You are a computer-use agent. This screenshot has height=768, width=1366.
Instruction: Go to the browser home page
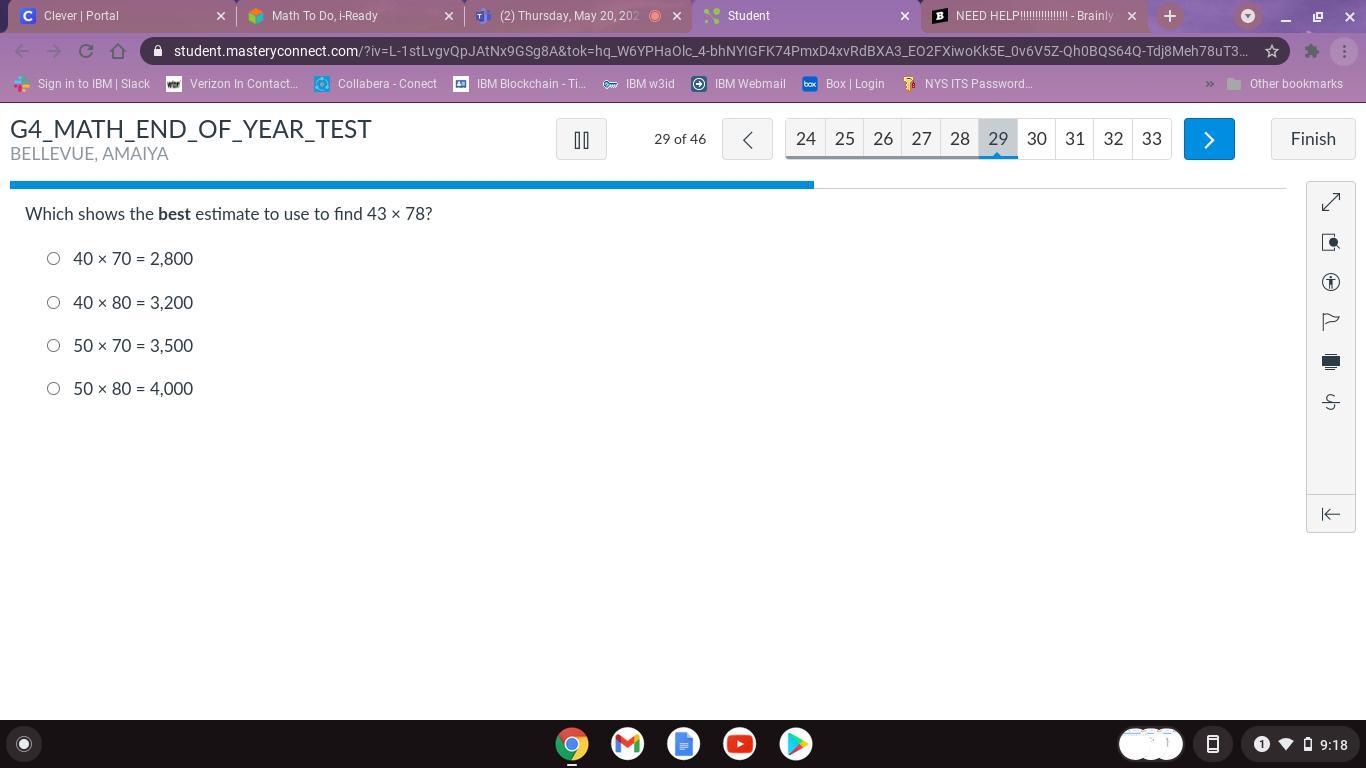[118, 51]
